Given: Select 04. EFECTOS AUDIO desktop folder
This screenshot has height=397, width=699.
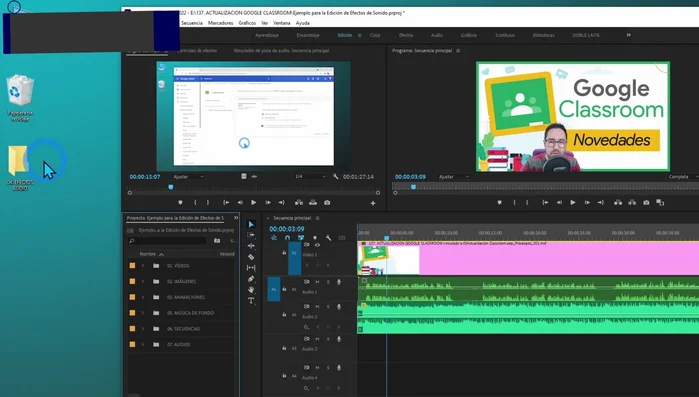Looking at the screenshot, I should click(20, 167).
